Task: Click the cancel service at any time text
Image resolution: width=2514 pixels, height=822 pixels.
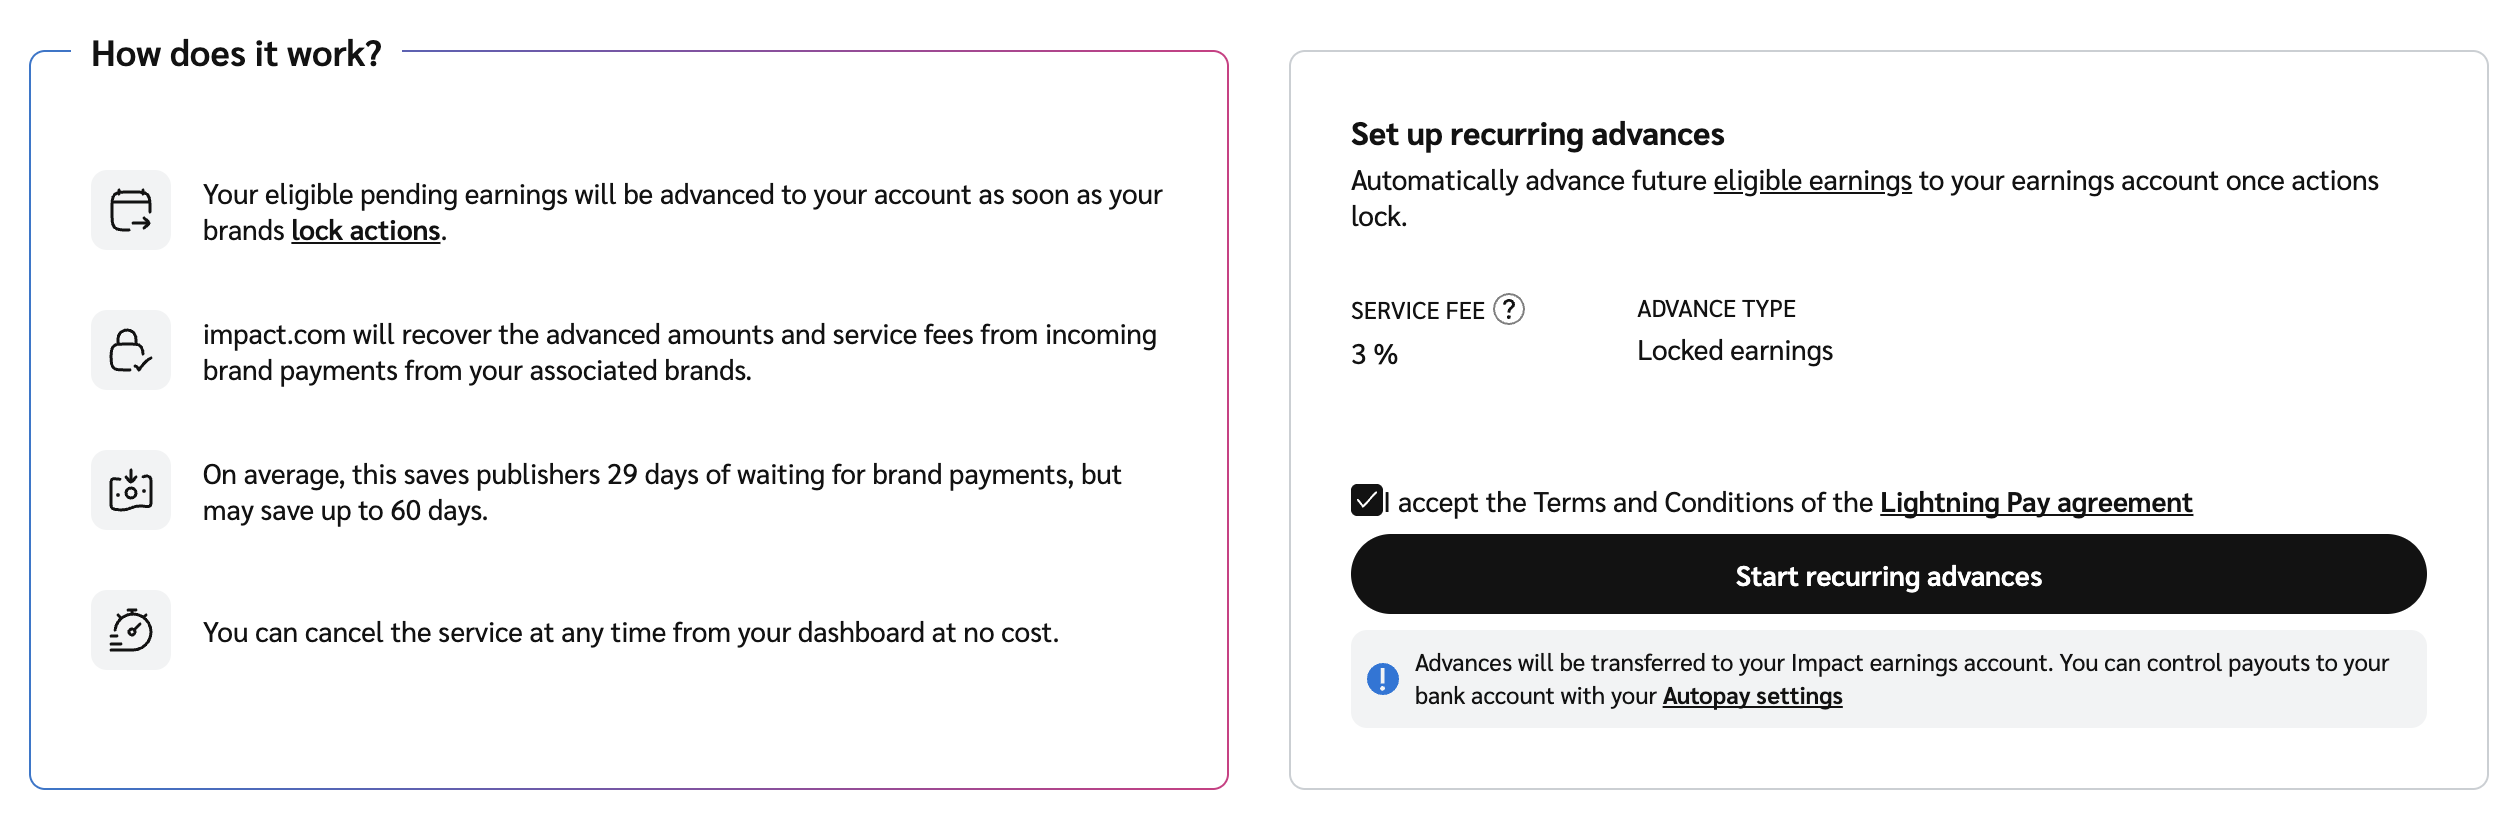Action: (x=630, y=632)
